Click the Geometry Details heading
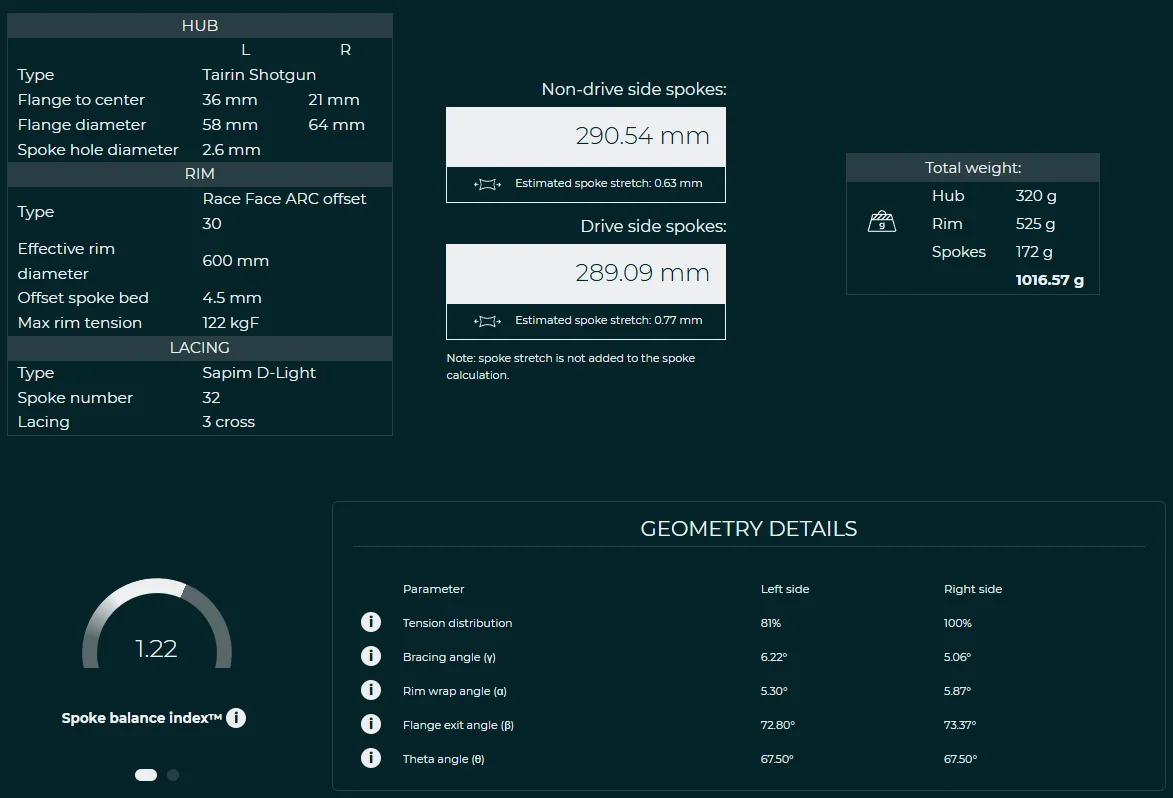Image resolution: width=1173 pixels, height=798 pixels. pos(748,529)
